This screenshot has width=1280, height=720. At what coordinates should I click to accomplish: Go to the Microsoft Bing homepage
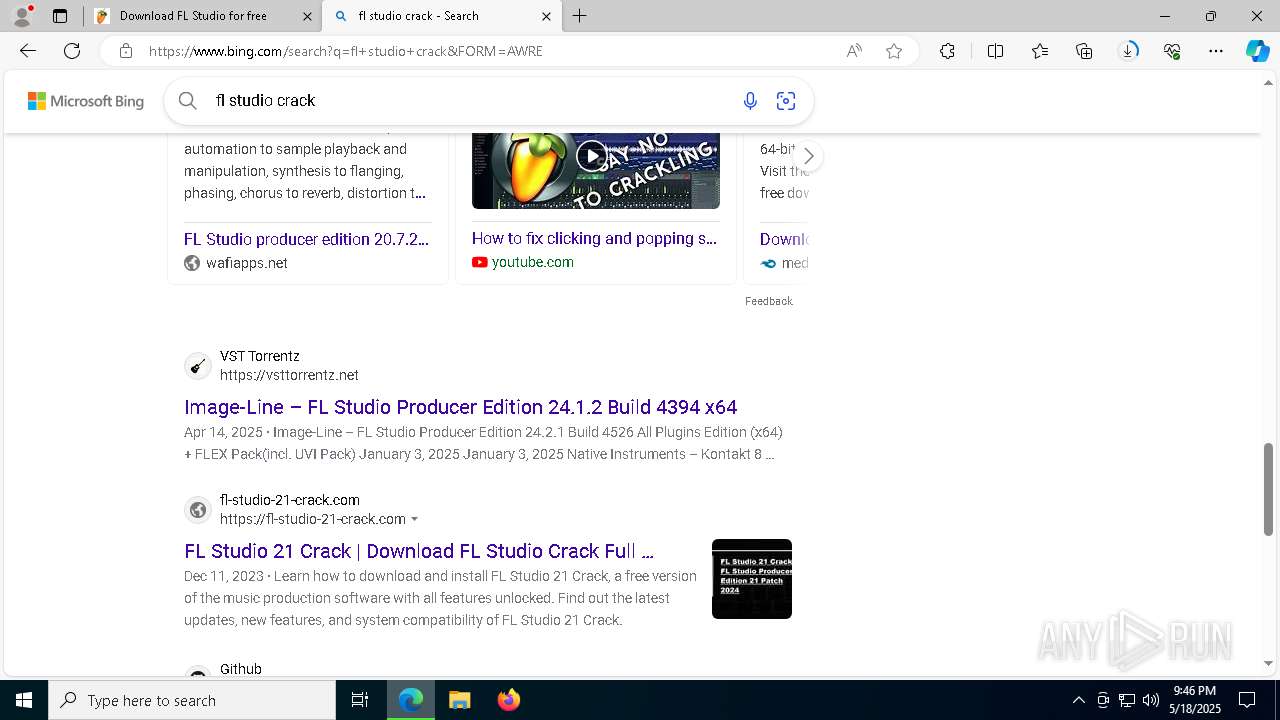coord(86,101)
